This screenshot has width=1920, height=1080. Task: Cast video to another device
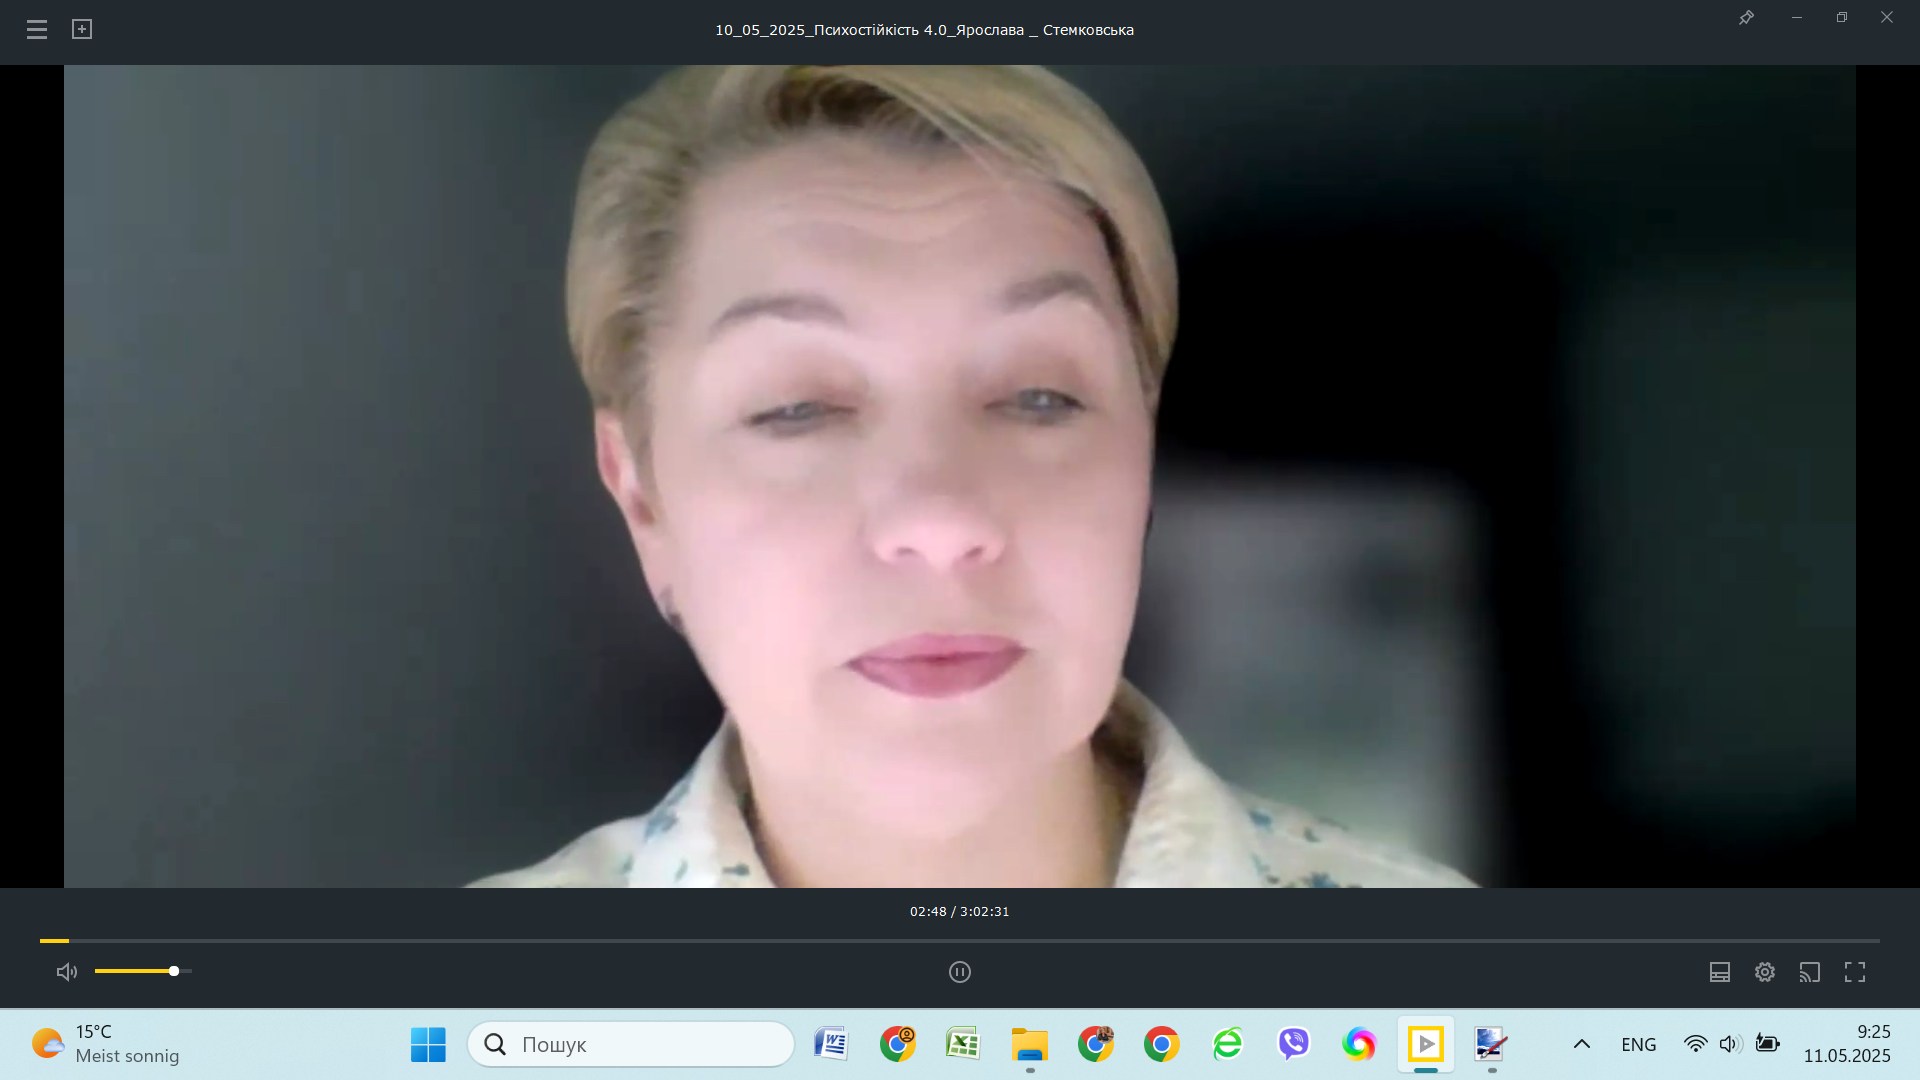1809,972
